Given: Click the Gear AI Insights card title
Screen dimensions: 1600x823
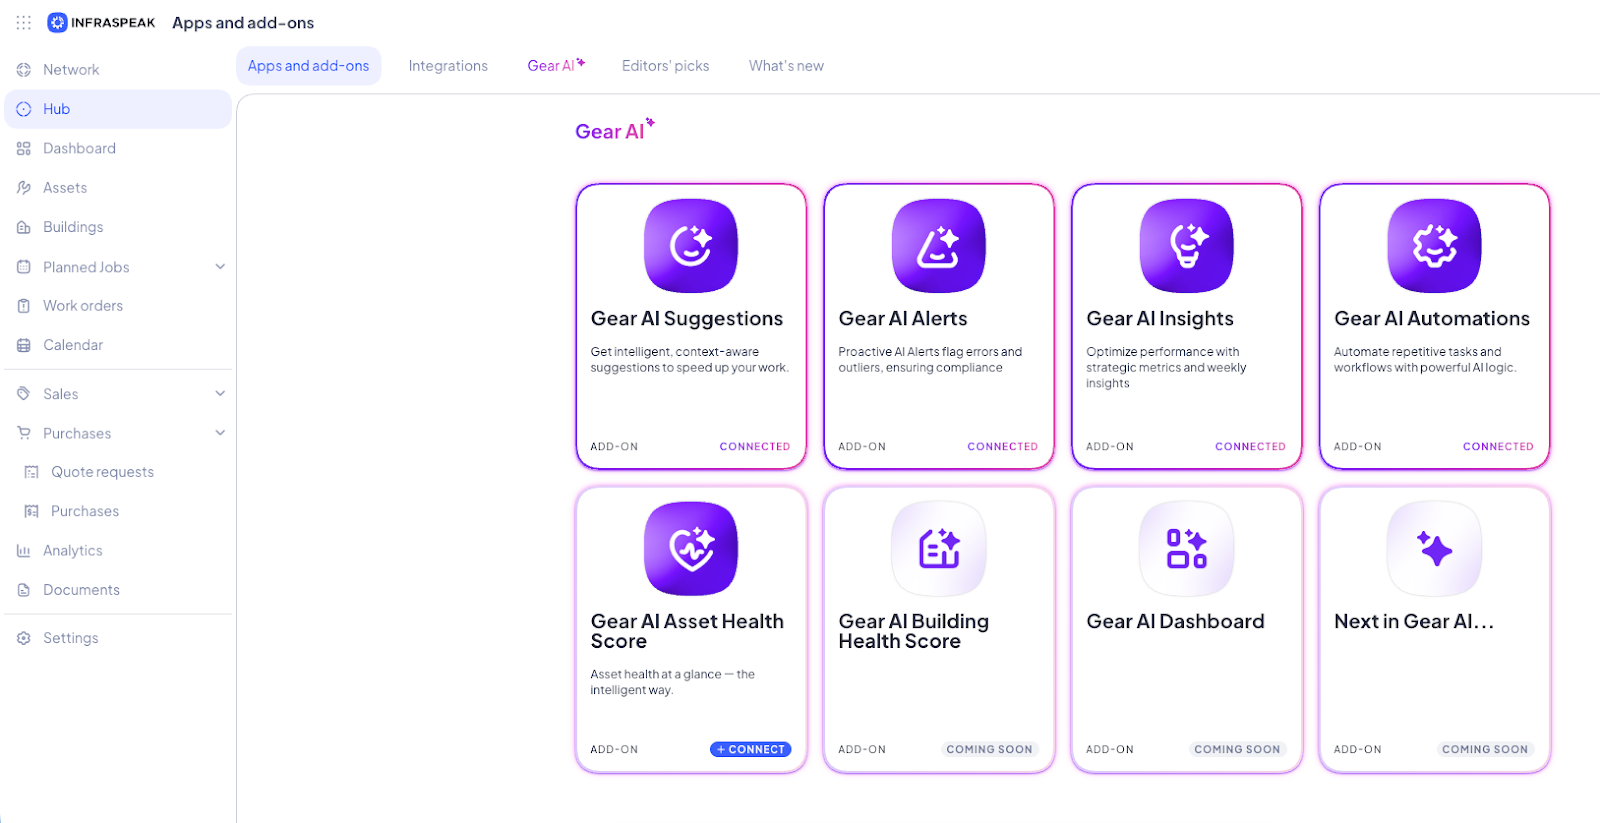Looking at the screenshot, I should coord(1160,318).
